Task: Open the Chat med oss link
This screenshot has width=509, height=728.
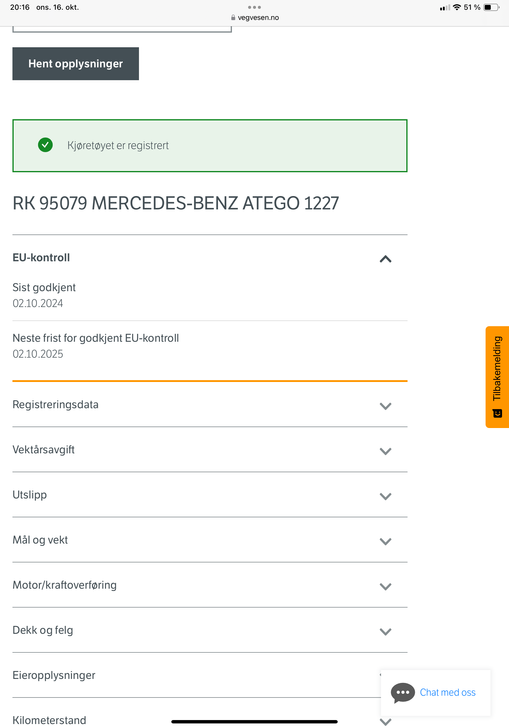Action: tap(448, 692)
